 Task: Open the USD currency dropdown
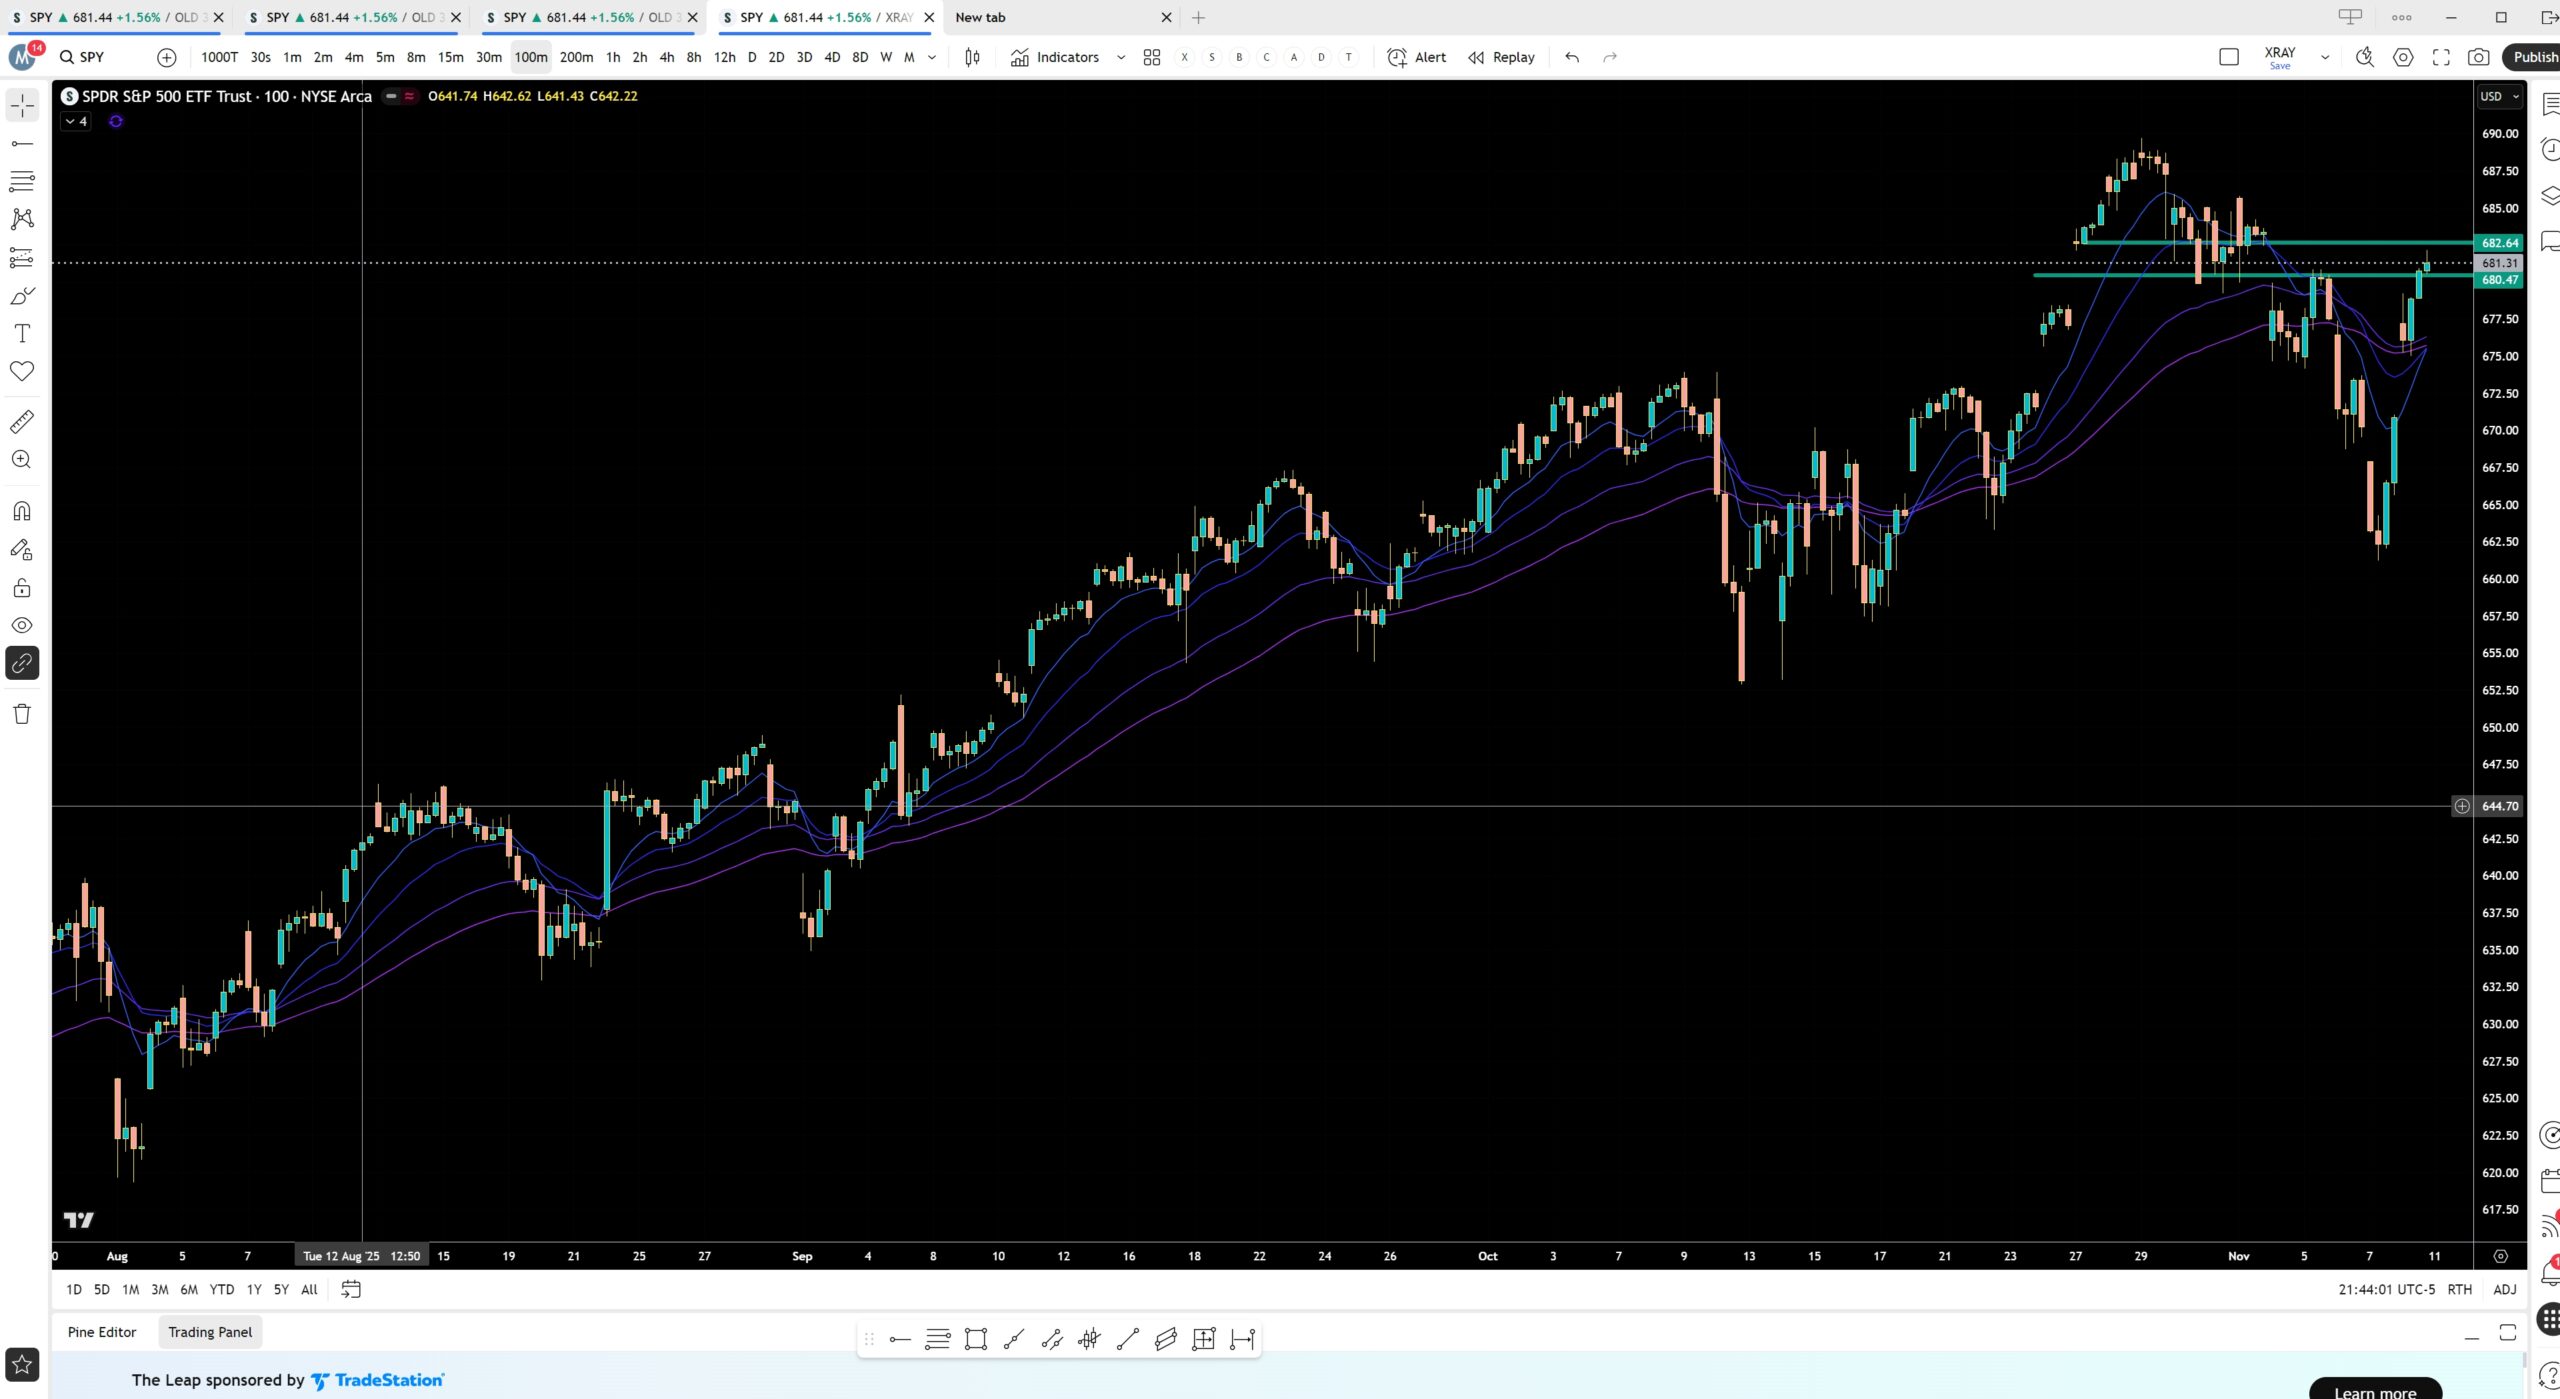(2499, 96)
